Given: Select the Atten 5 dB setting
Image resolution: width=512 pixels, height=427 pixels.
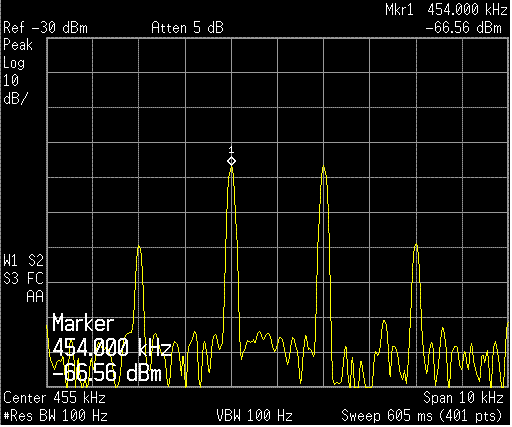Looking at the screenshot, I should pyautogui.click(x=187, y=28).
